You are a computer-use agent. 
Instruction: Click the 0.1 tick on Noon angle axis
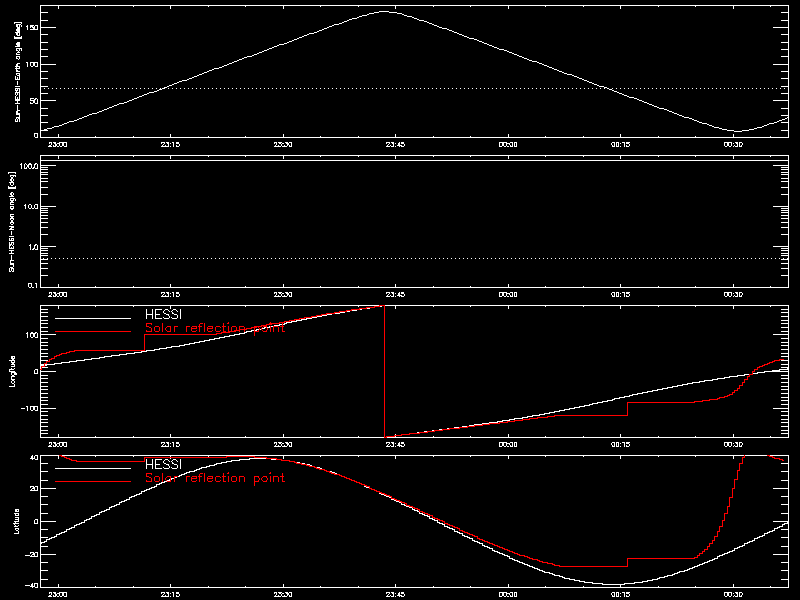tap(33, 286)
